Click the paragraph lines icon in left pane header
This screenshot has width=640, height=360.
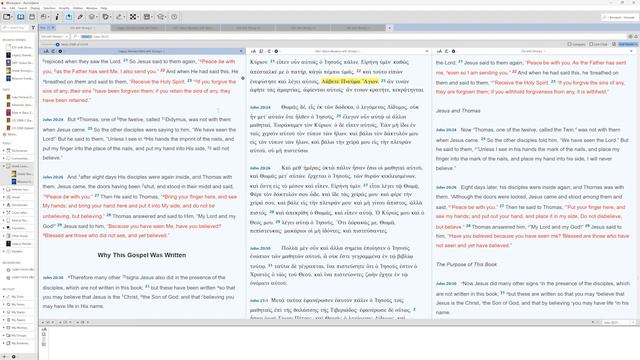tap(53, 51)
